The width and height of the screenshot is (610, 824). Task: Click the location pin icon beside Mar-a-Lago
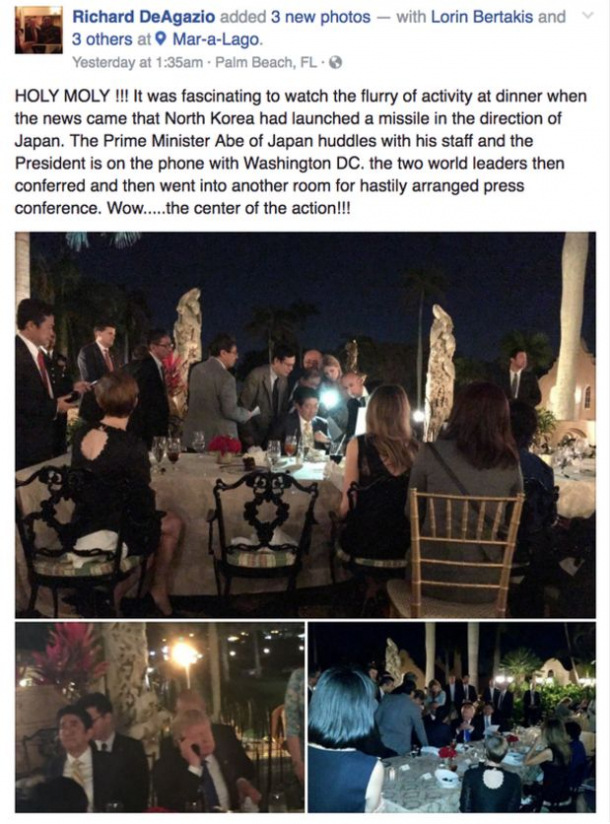point(162,39)
